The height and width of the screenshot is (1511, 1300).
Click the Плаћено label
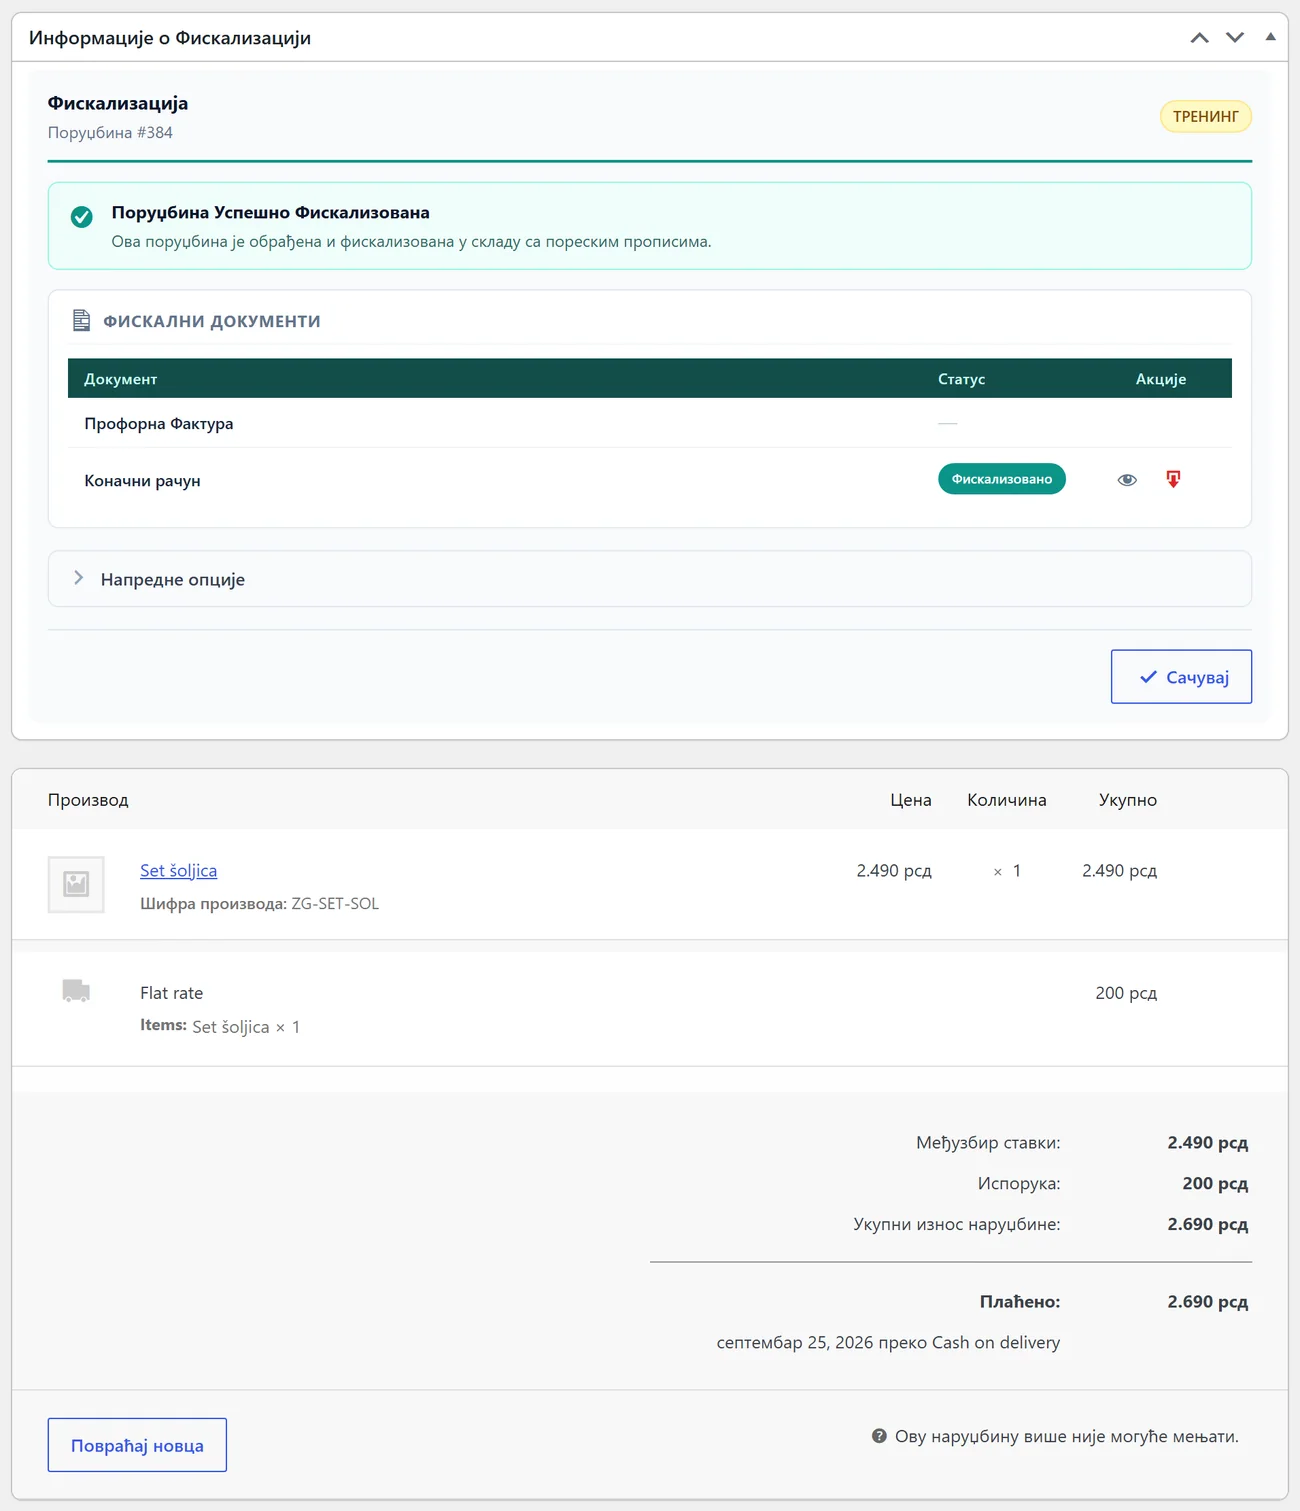point(1020,1302)
